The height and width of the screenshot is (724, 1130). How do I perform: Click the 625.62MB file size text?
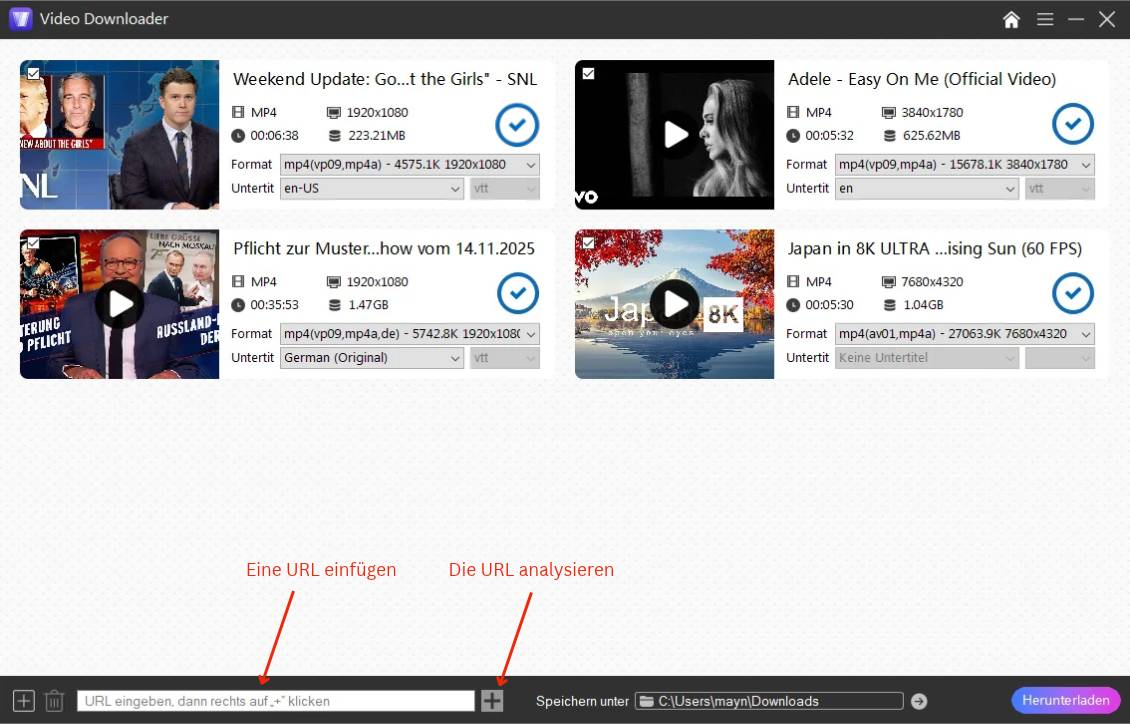[932, 135]
